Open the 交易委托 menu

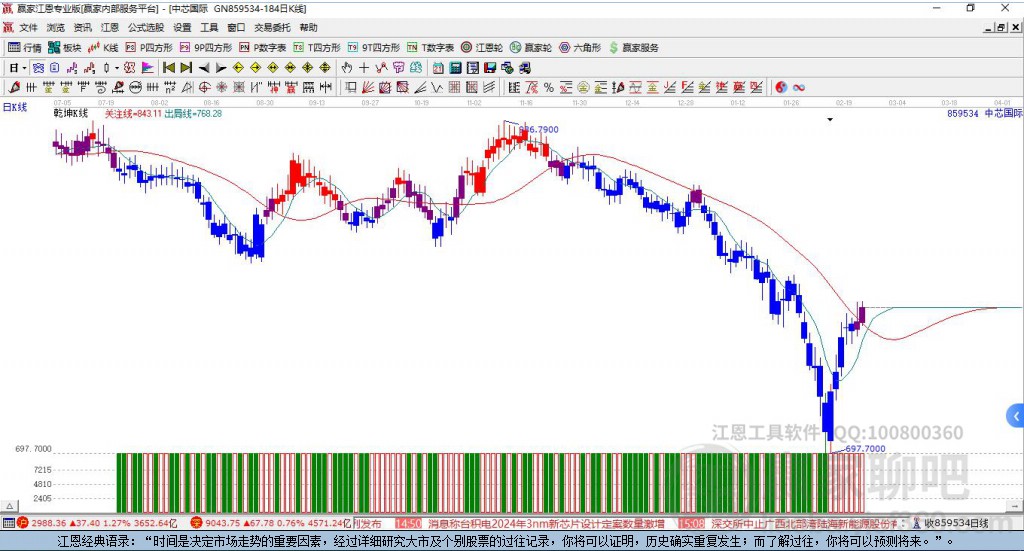(272, 27)
